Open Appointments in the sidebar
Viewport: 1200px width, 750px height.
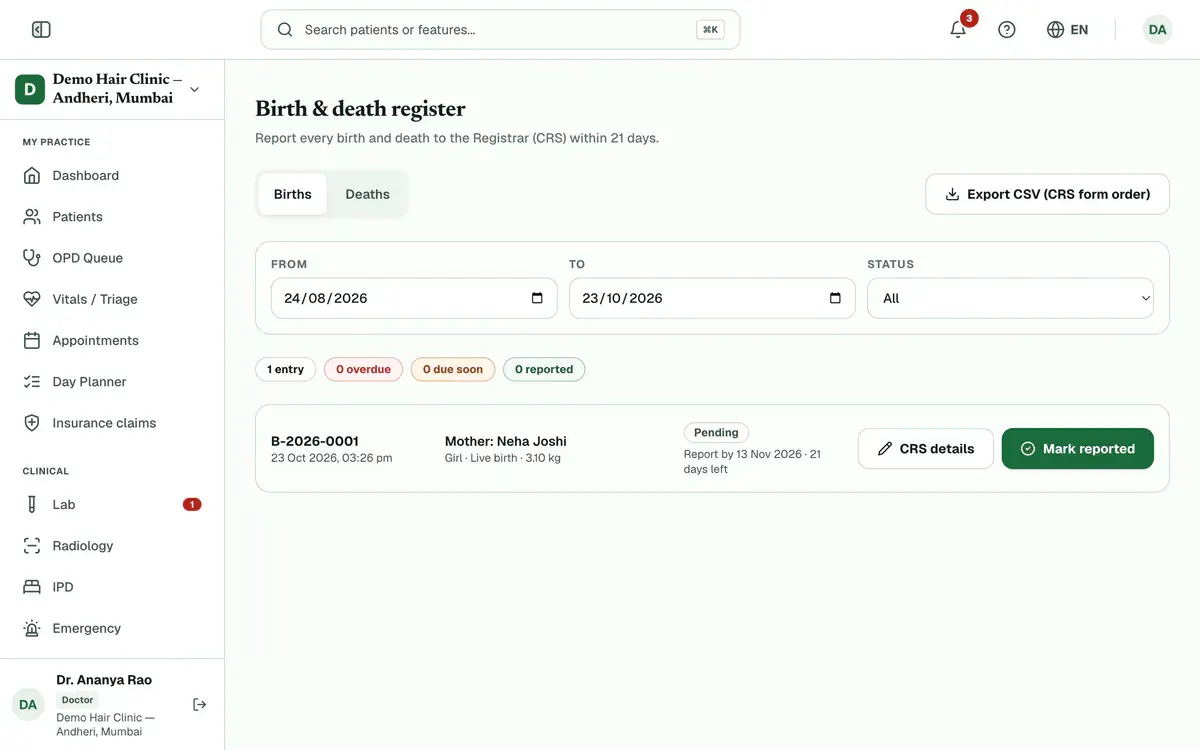coord(112,340)
